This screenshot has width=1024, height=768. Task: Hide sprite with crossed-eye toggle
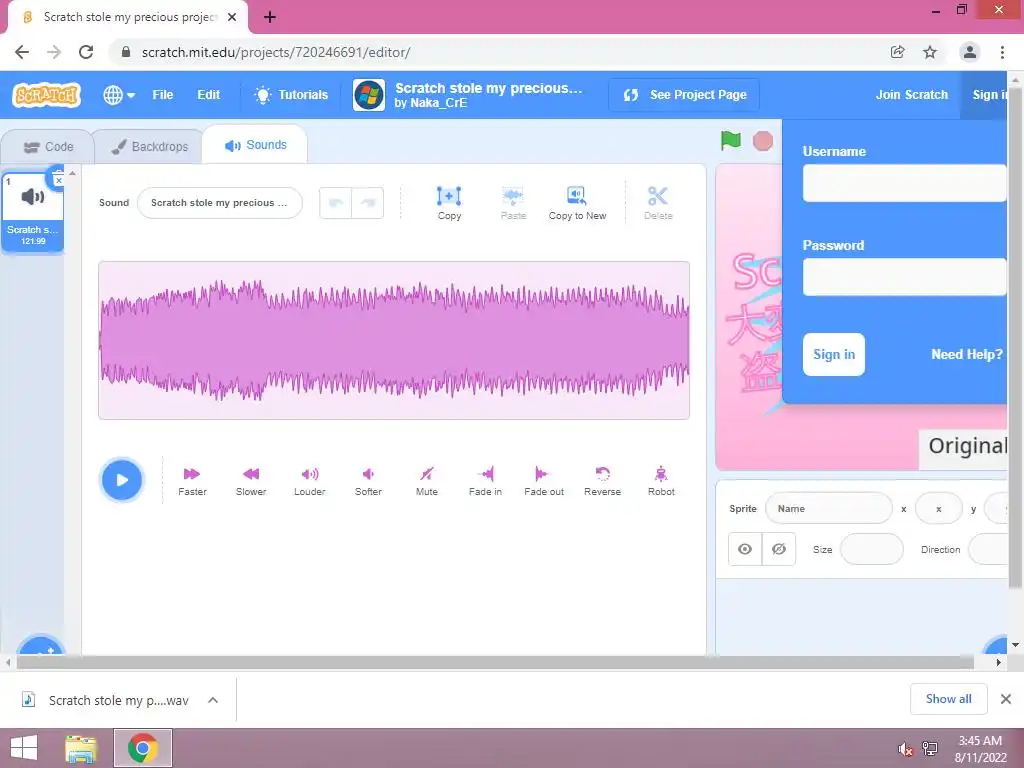tap(778, 549)
